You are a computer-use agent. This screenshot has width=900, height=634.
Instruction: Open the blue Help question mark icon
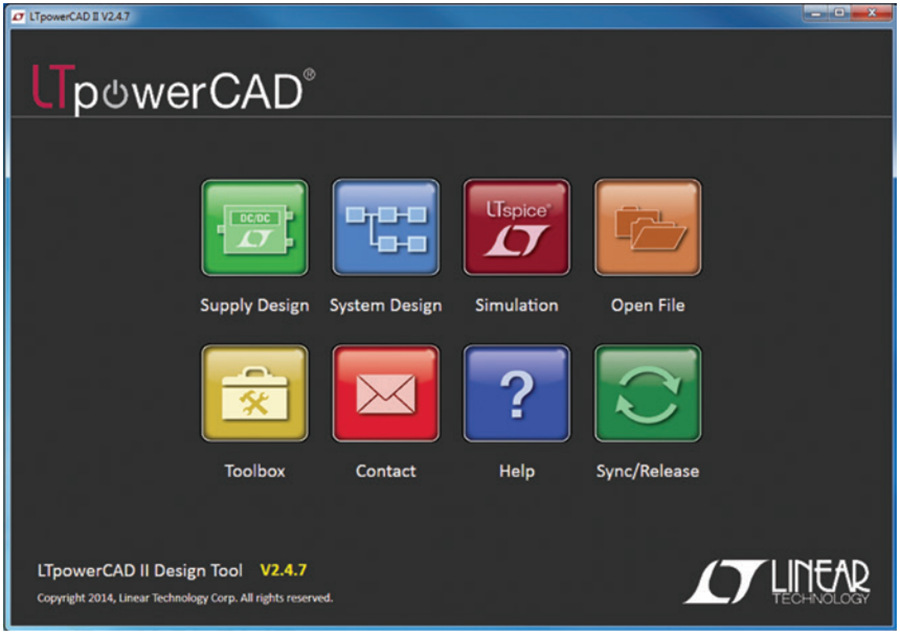[516, 393]
